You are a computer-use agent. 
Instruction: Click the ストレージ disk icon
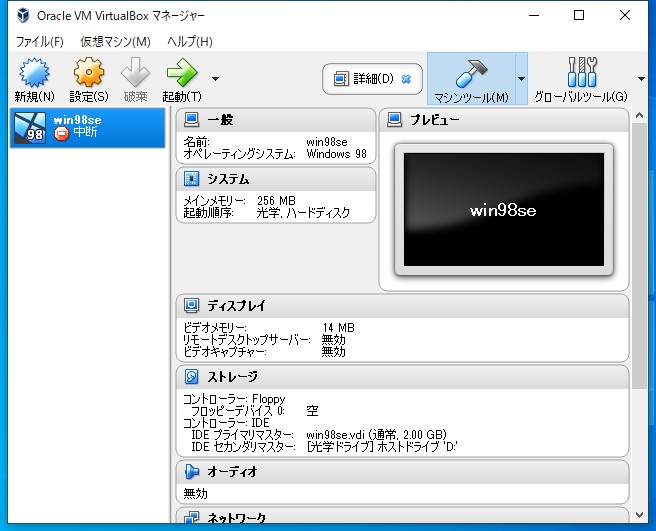click(x=192, y=377)
